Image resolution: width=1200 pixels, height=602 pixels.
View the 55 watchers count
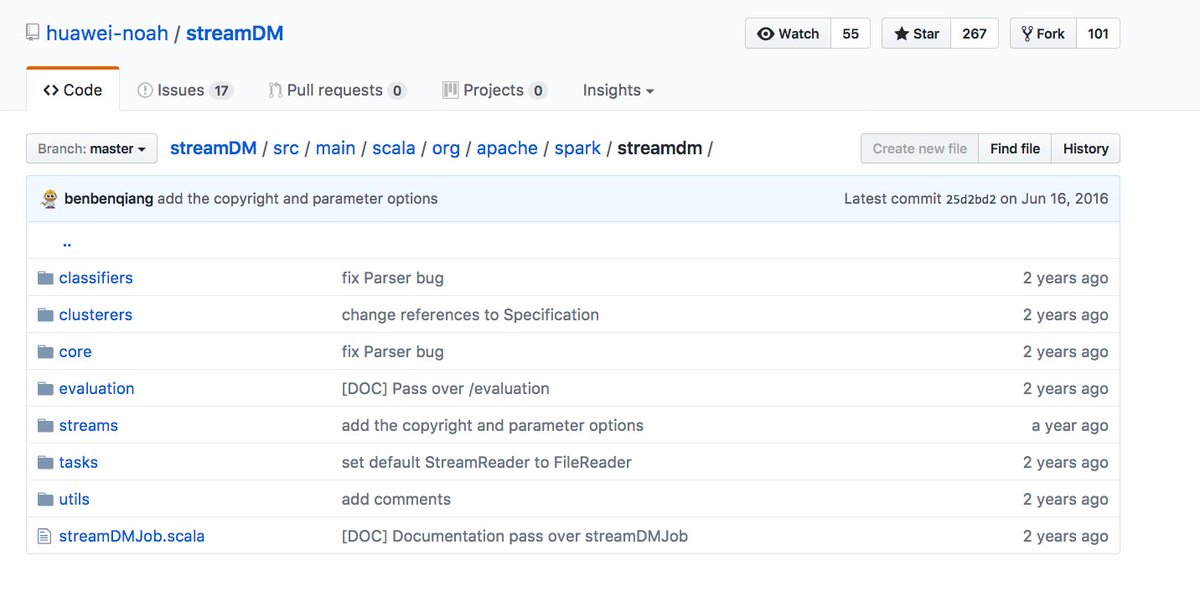pos(851,34)
